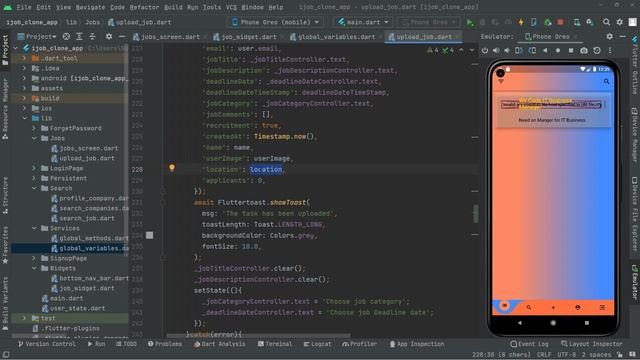Screen dimensions: 640x360
Task: Open Project panel gear options
Action: click(x=109, y=36)
